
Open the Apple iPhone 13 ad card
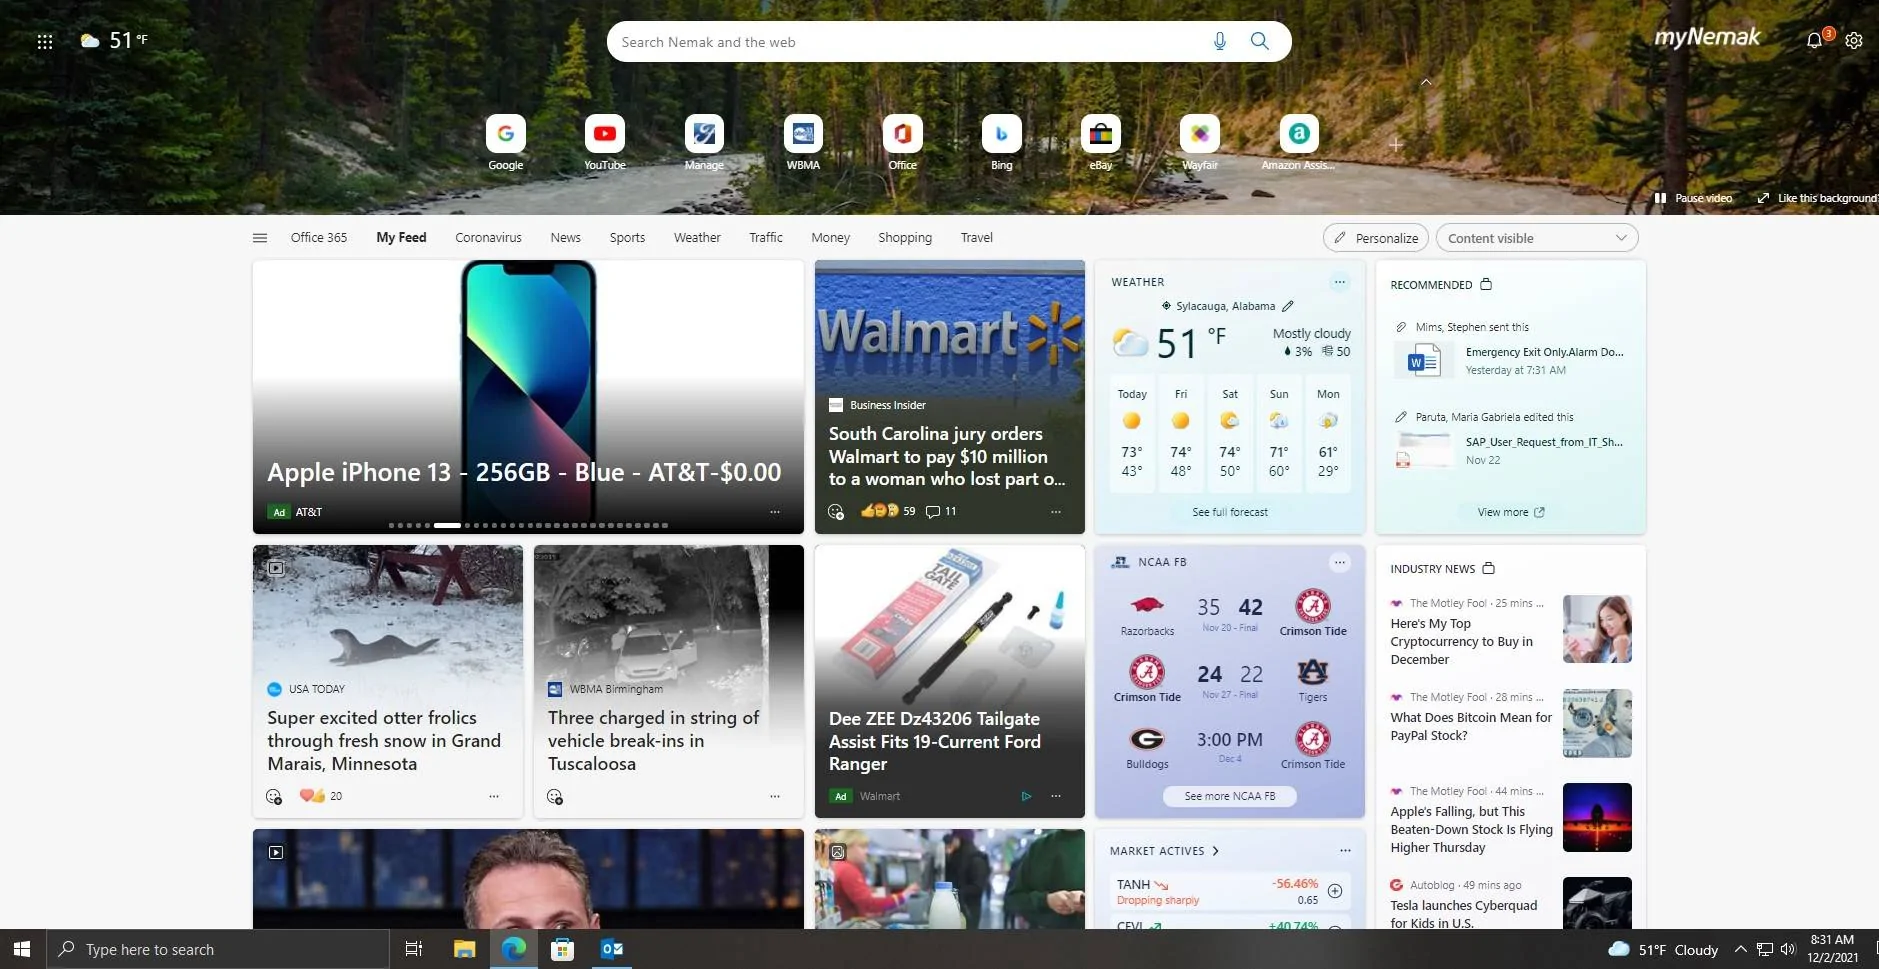528,396
